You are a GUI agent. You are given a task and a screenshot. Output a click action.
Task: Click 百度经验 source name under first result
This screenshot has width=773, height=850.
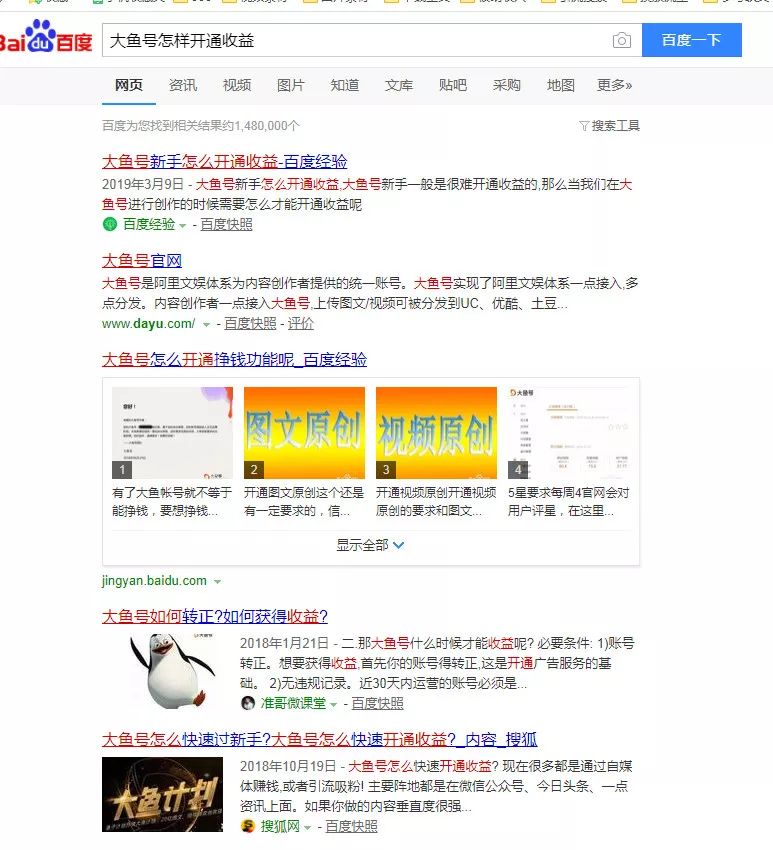149,224
